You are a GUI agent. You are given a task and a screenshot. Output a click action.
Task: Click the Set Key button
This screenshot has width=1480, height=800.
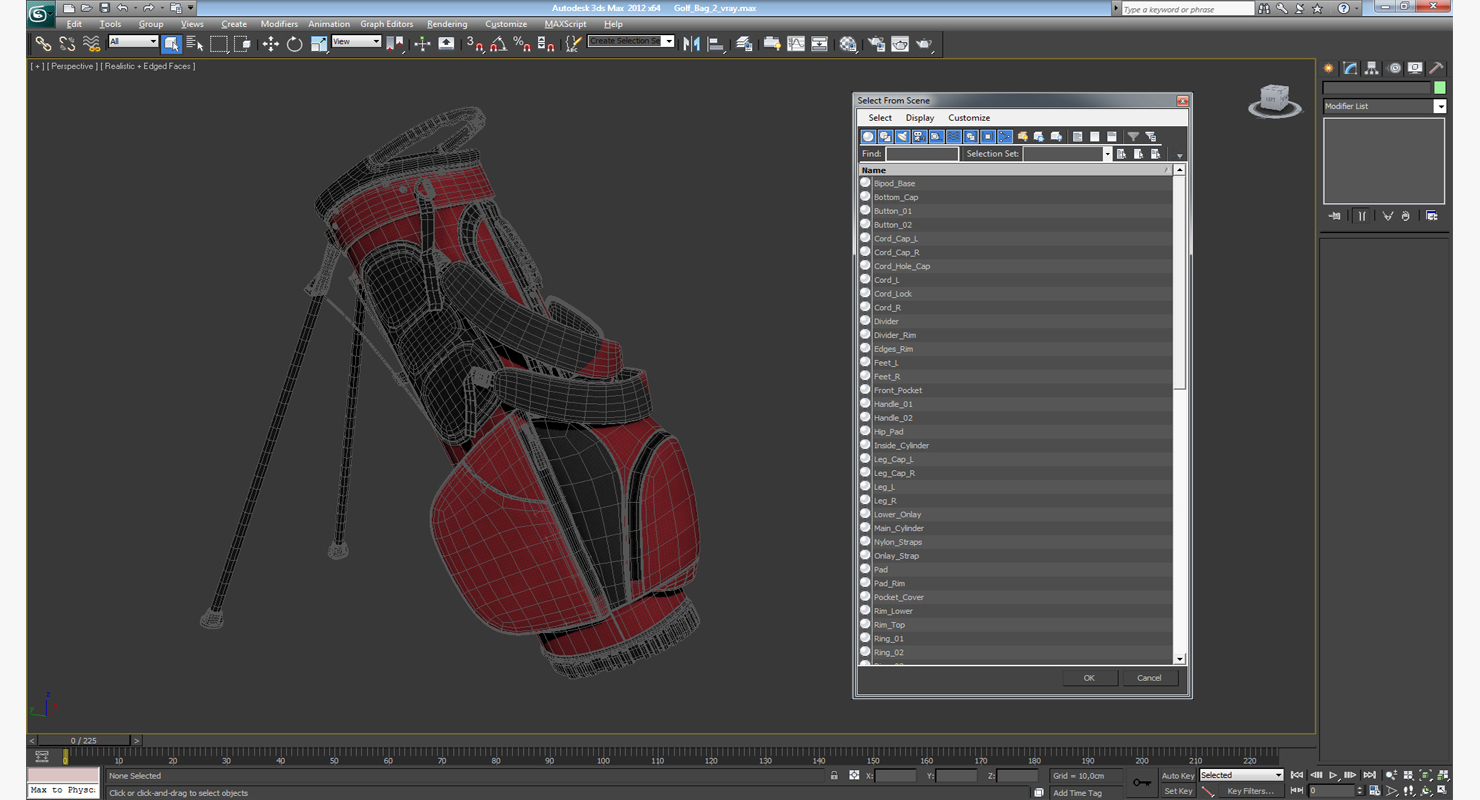click(x=1178, y=791)
